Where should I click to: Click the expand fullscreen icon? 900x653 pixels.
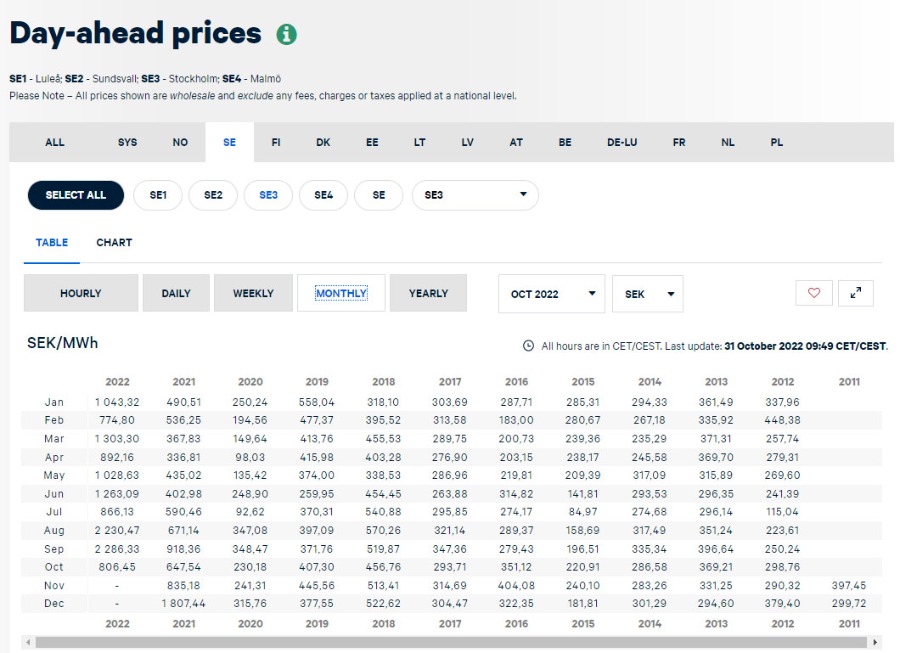(x=856, y=293)
